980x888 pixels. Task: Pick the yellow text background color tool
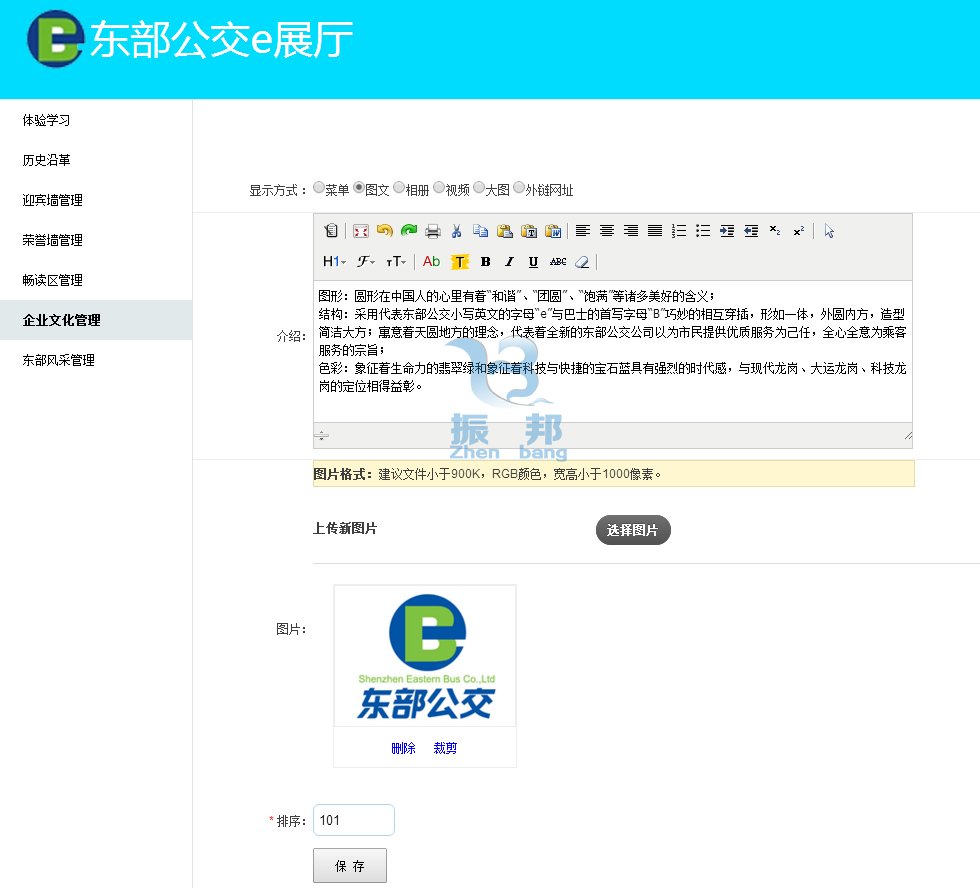pos(459,262)
